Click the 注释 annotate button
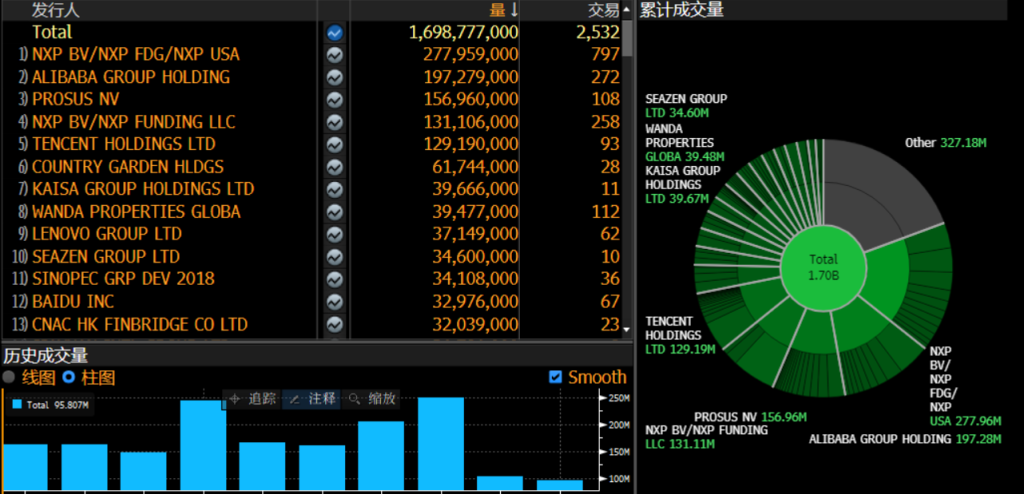Screen dimensions: 1024x494 point(313,399)
